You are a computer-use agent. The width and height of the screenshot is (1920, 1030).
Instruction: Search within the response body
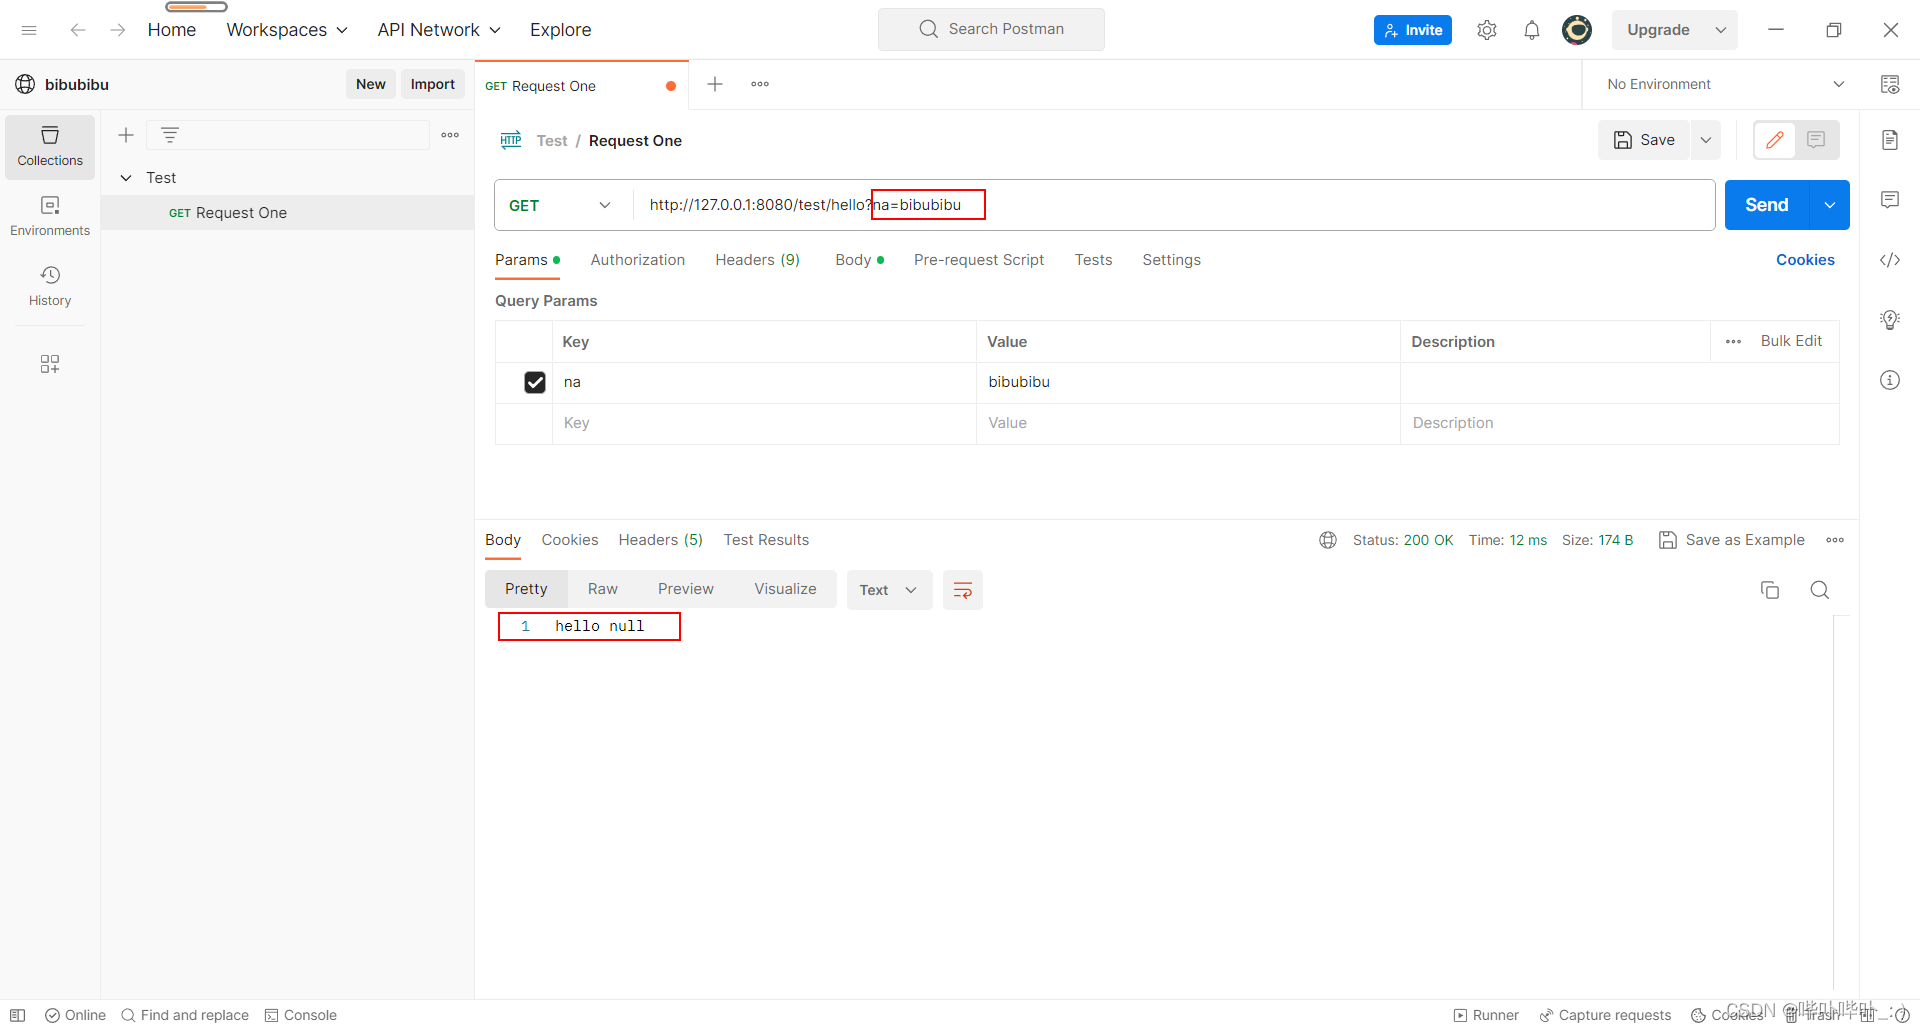1820,590
